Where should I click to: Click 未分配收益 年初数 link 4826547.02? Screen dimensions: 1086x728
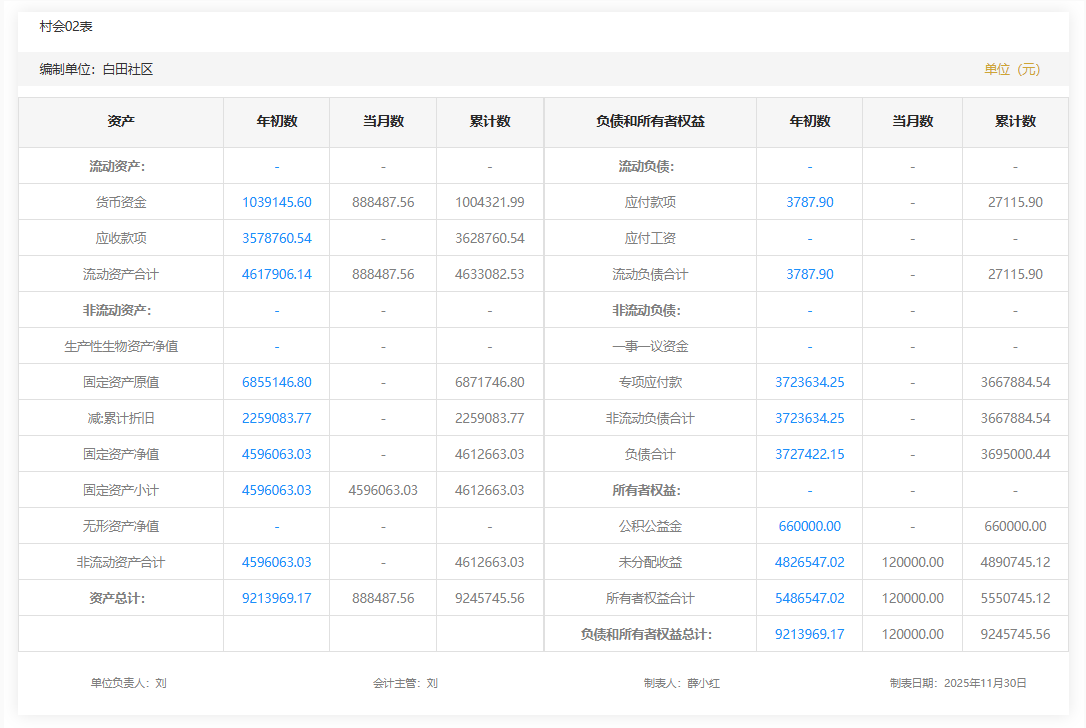tap(809, 562)
